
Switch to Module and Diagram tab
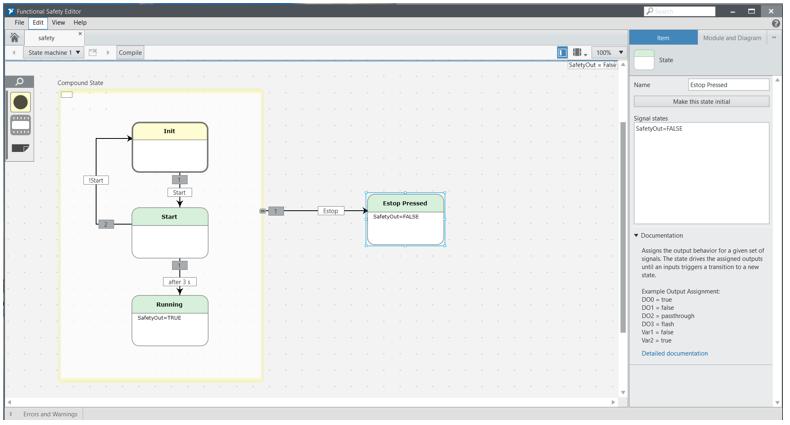coord(731,38)
